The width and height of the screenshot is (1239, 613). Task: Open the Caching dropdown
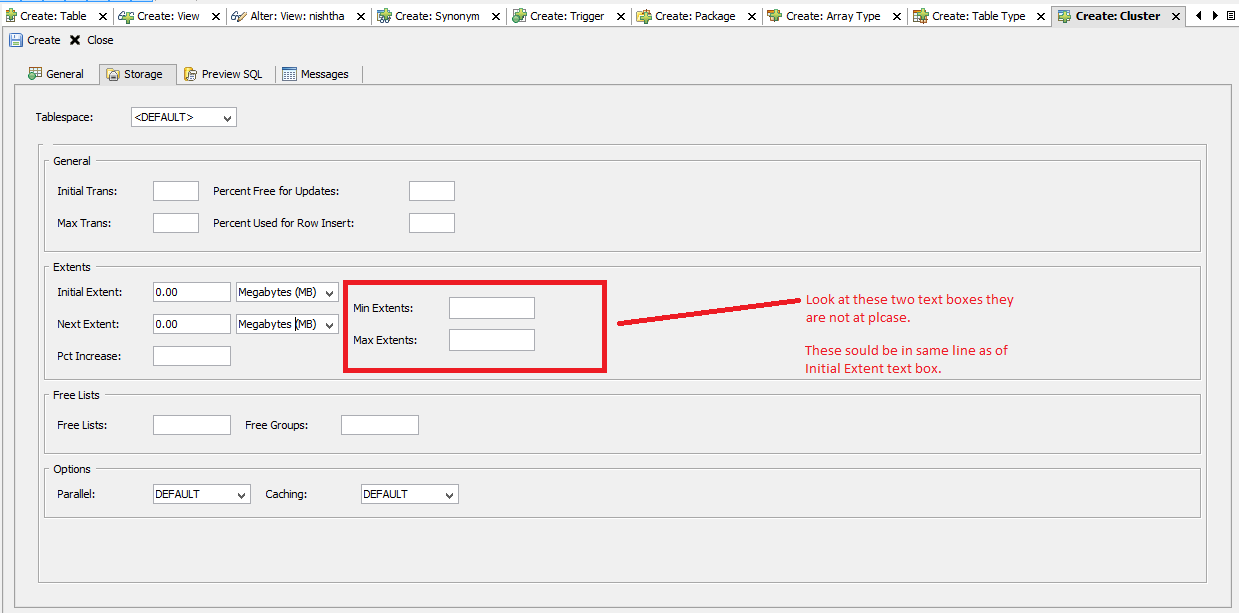tap(410, 494)
